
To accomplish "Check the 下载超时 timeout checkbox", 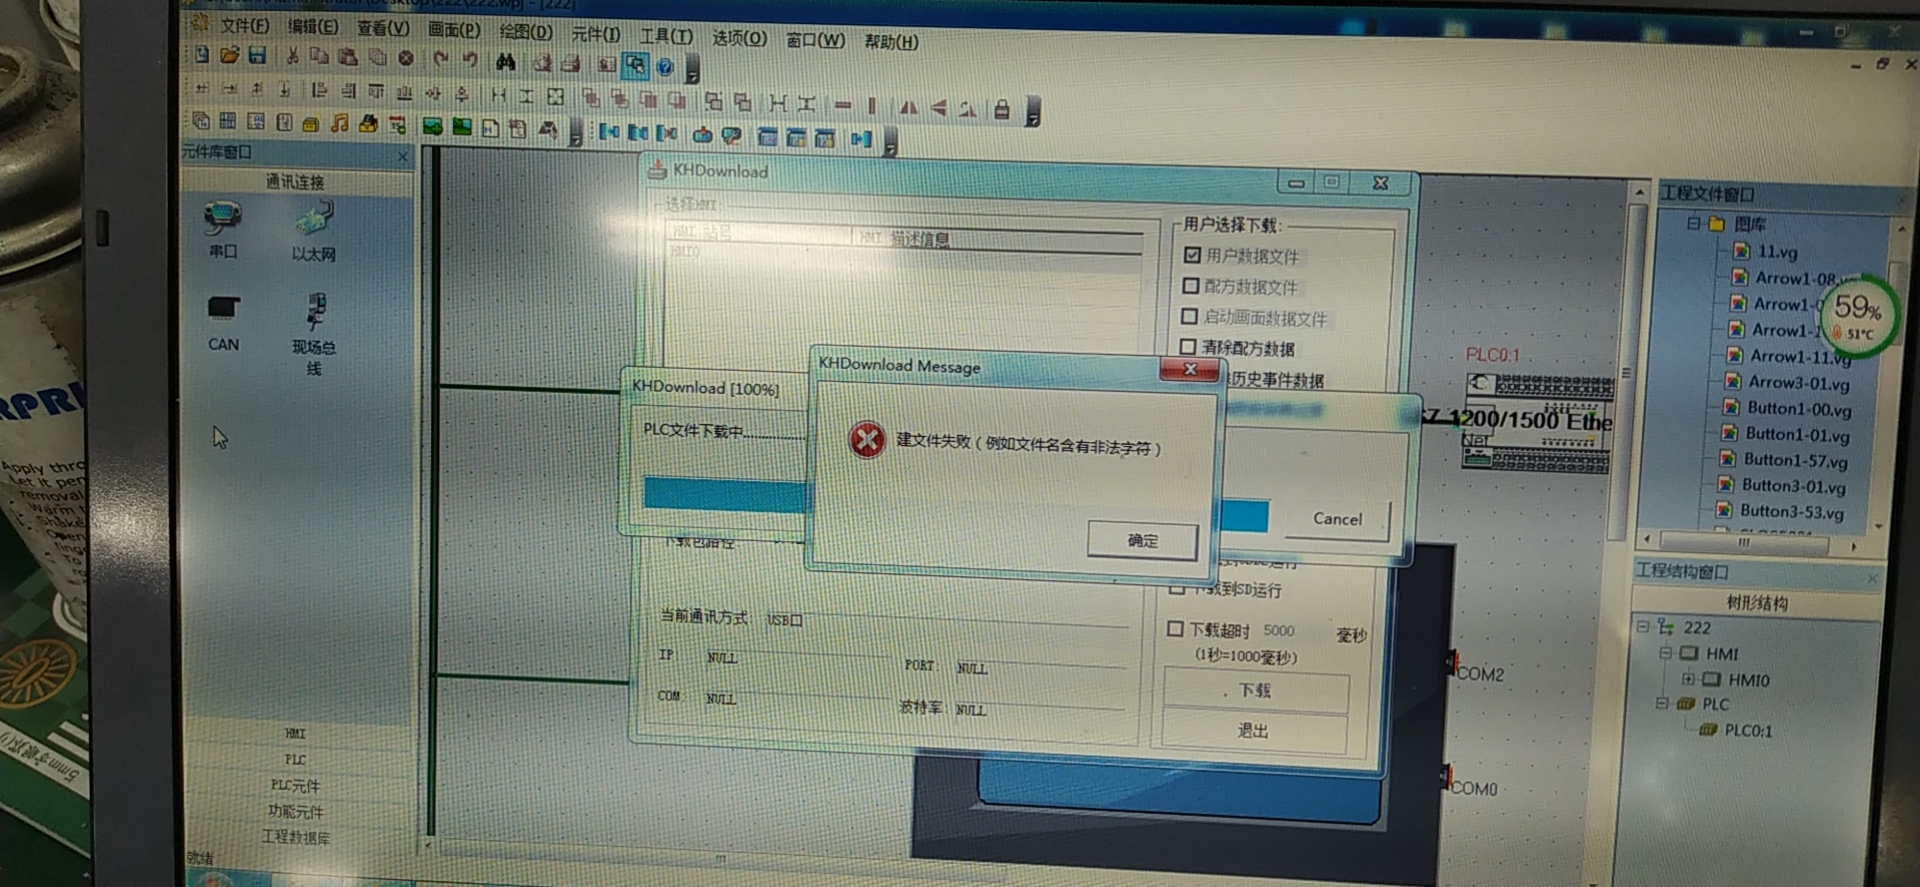I will pos(1176,629).
